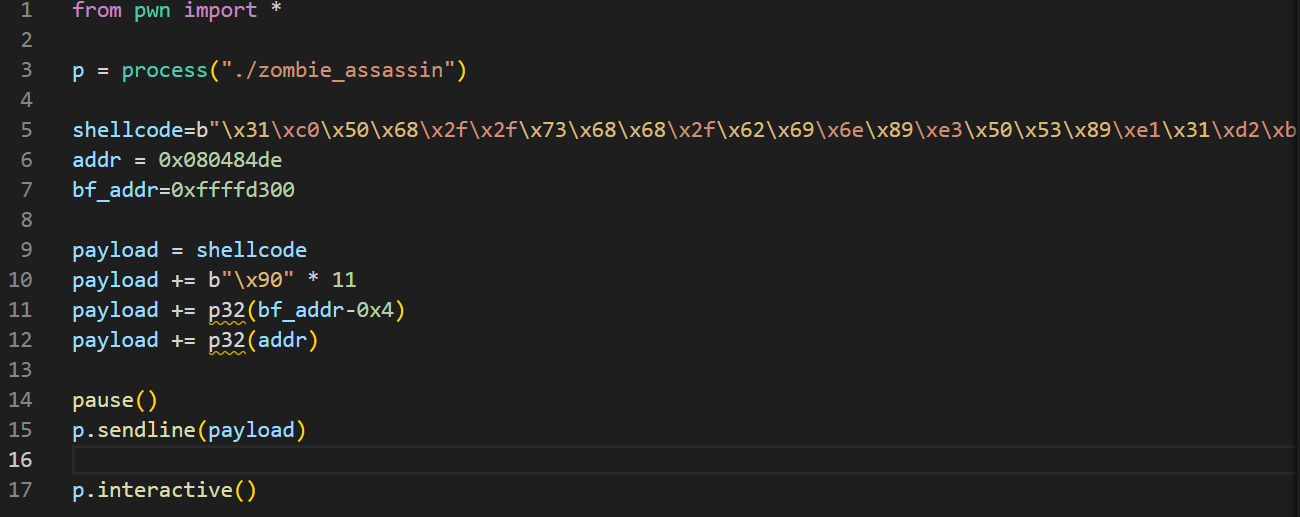Viewport: 1300px width, 517px height.
Task: Click the 'process' function call
Action: pos(164,70)
